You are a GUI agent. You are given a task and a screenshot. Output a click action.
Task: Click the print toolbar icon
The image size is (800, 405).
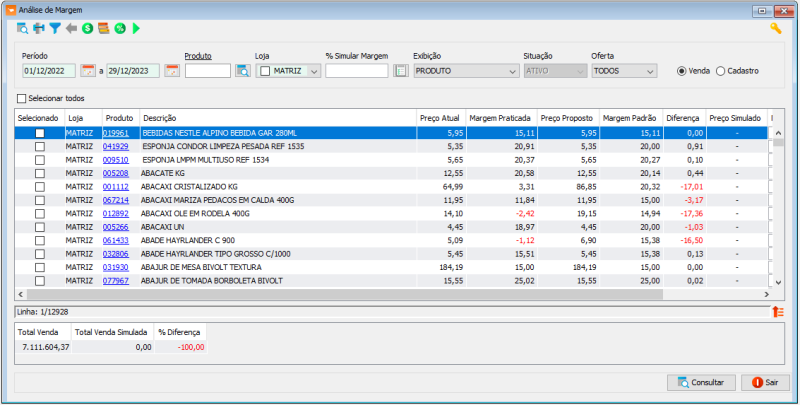[39, 29]
